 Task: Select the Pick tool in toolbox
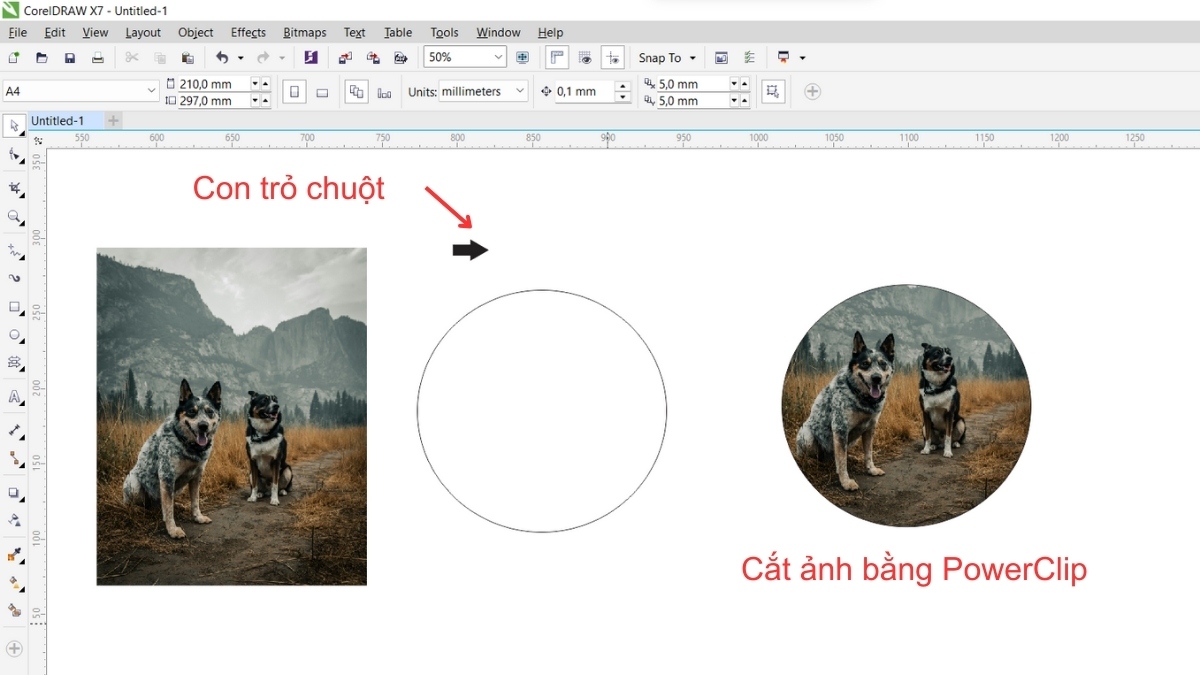click(14, 126)
